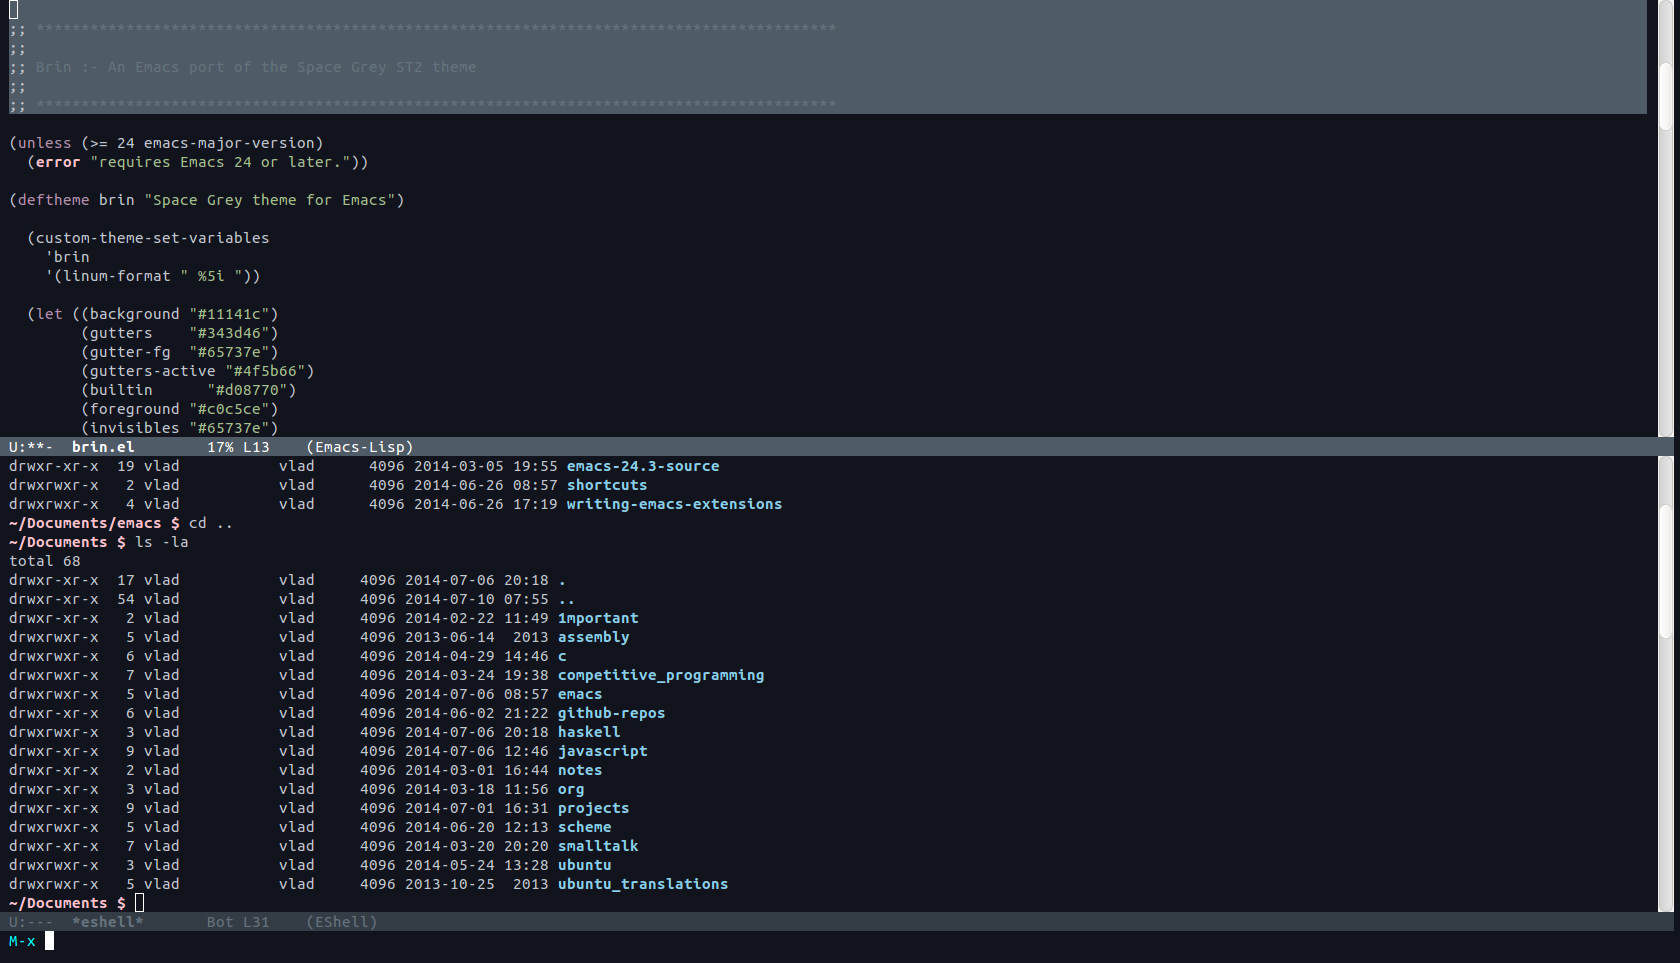Click the M-x minibuffer prompt
The width and height of the screenshot is (1680, 963).
[x=22, y=941]
